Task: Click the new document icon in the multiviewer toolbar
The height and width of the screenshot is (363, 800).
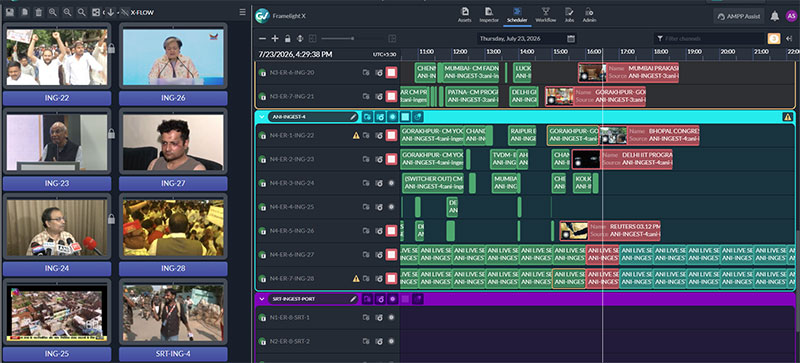Action: click(24, 12)
